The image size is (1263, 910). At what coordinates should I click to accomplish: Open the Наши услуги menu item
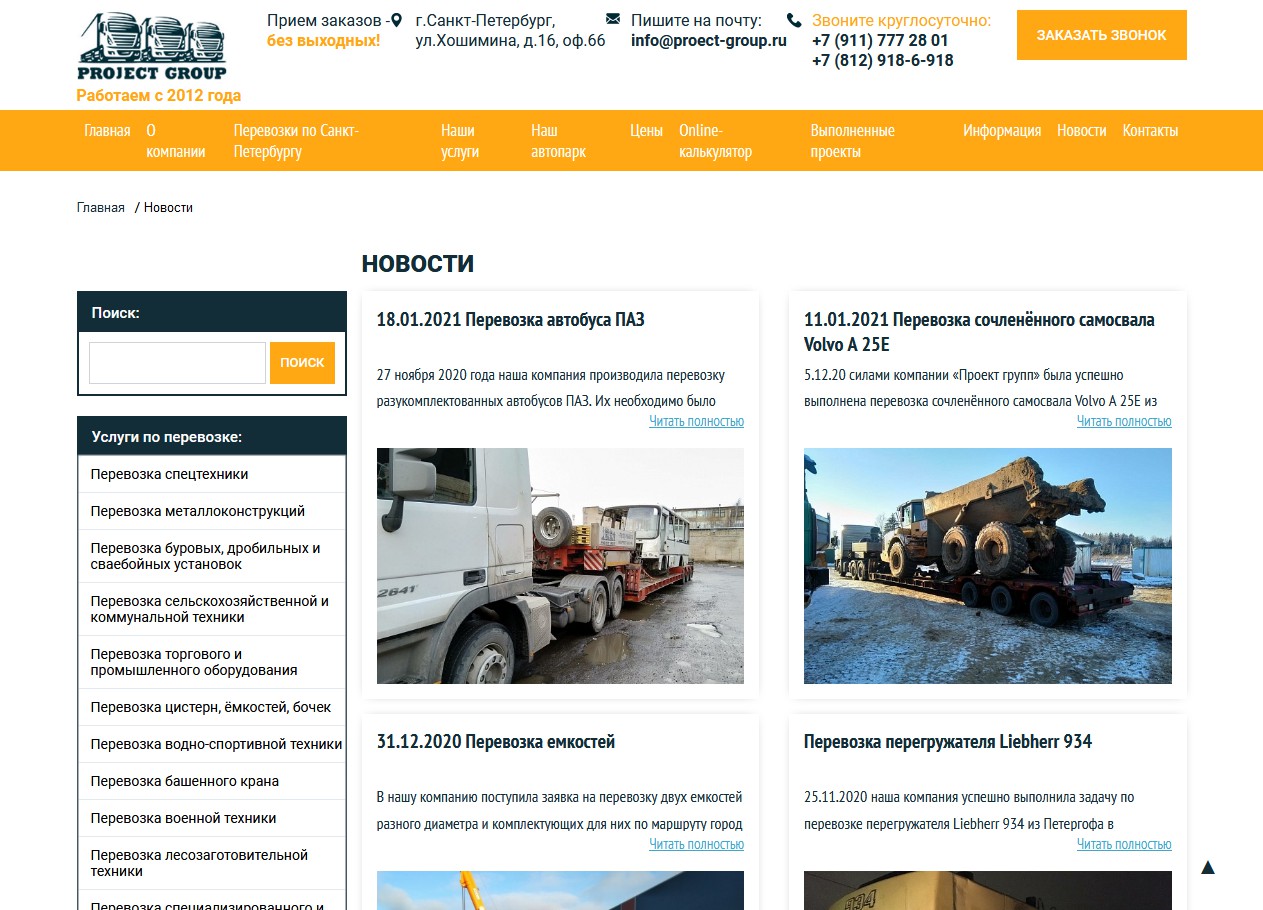(x=460, y=141)
